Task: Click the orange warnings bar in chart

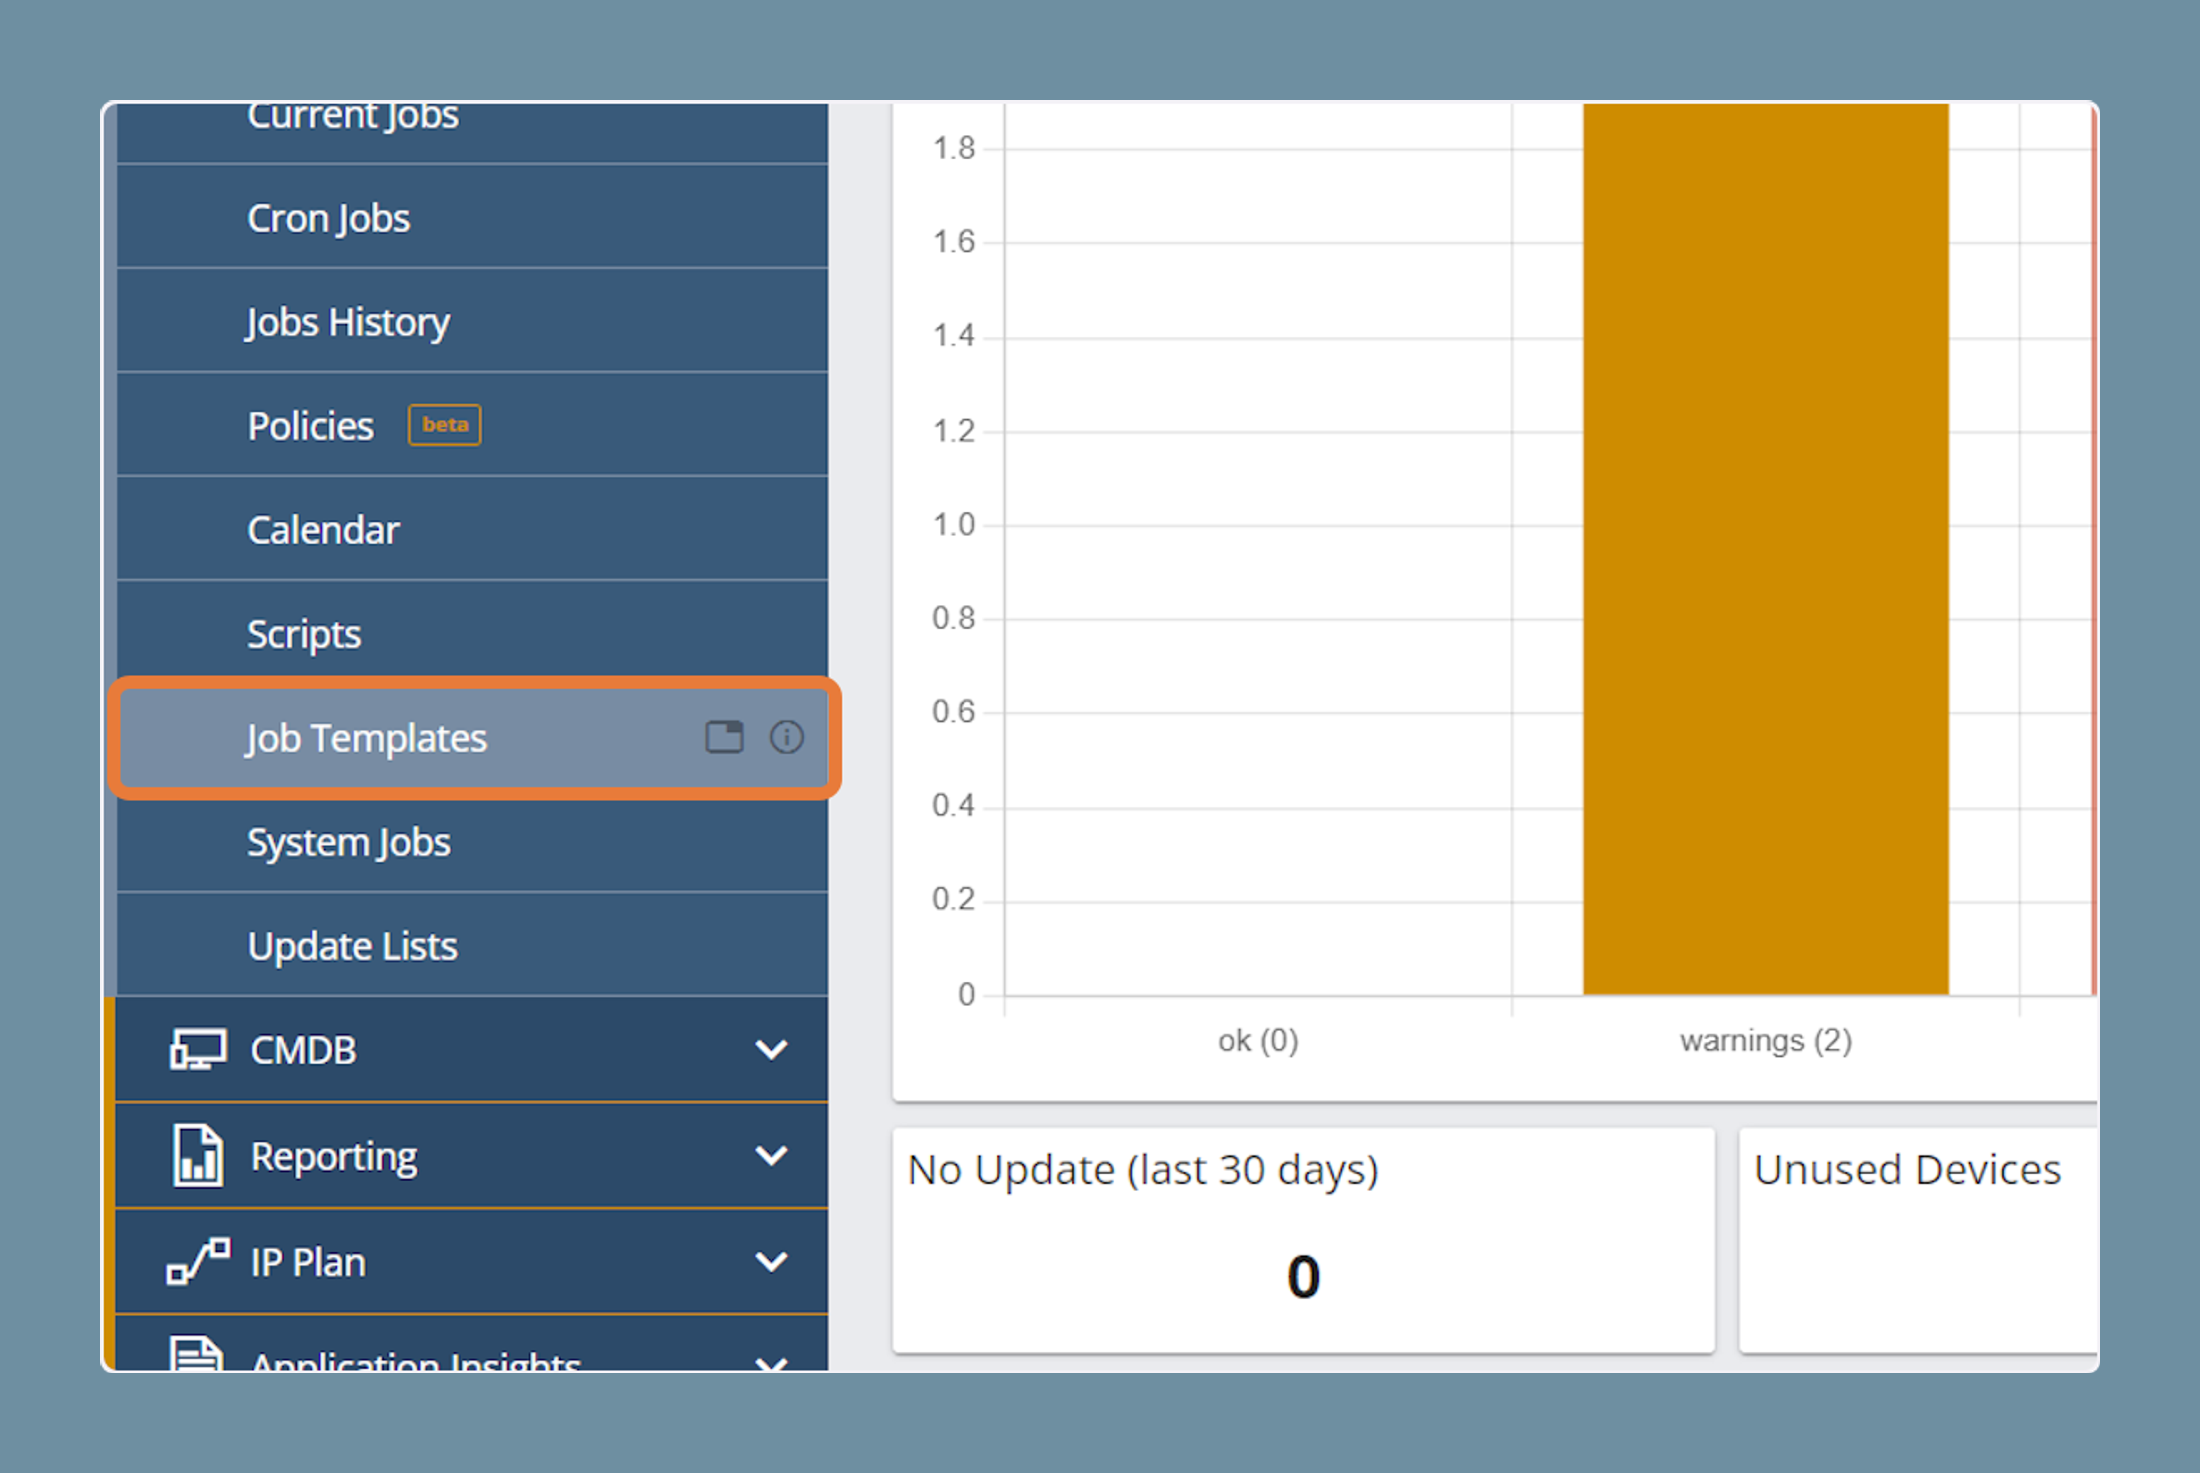Action: [x=1765, y=548]
